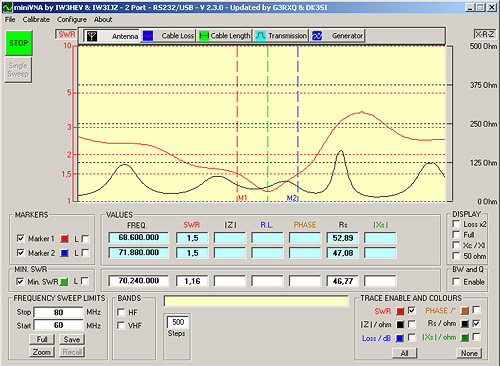Image resolution: width=500 pixels, height=366 pixels.
Task: Open the About menu
Action: tap(103, 19)
